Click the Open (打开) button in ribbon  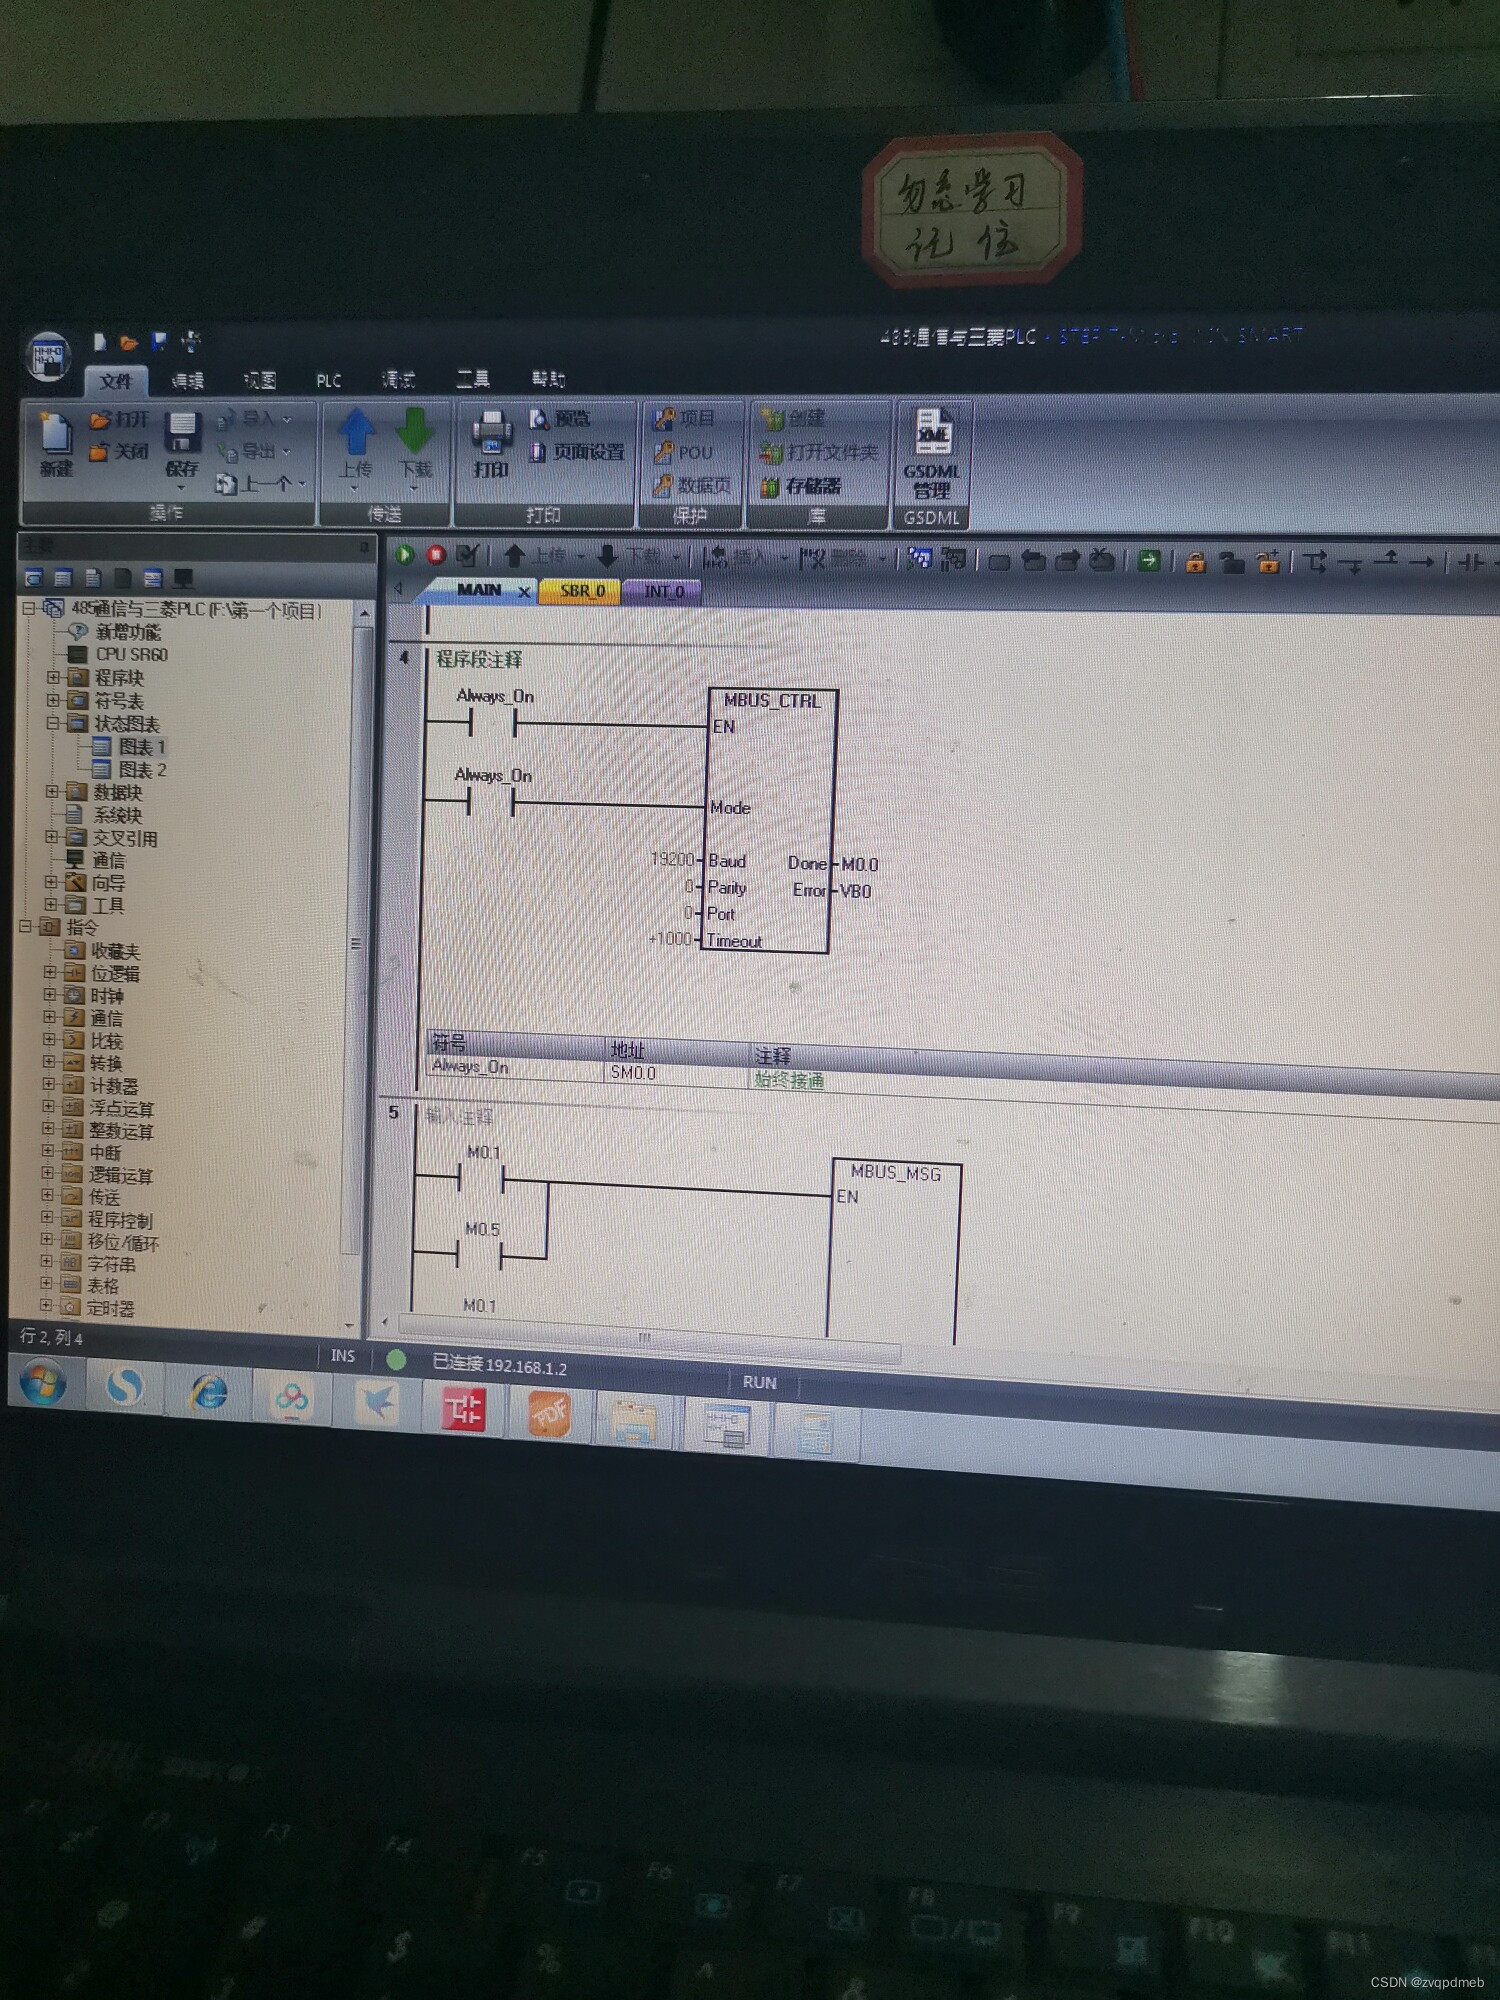click(x=119, y=419)
